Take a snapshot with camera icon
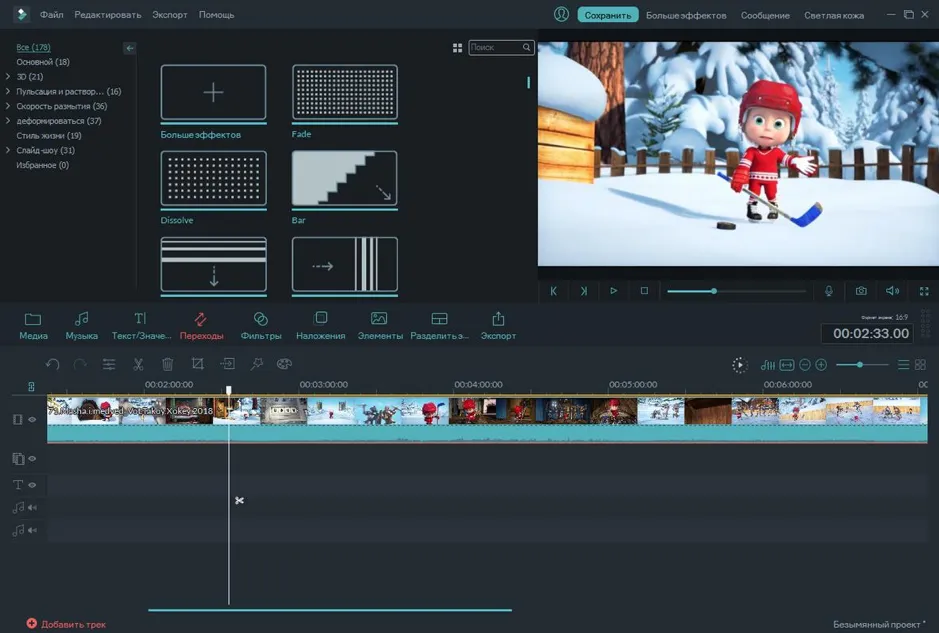 click(861, 291)
